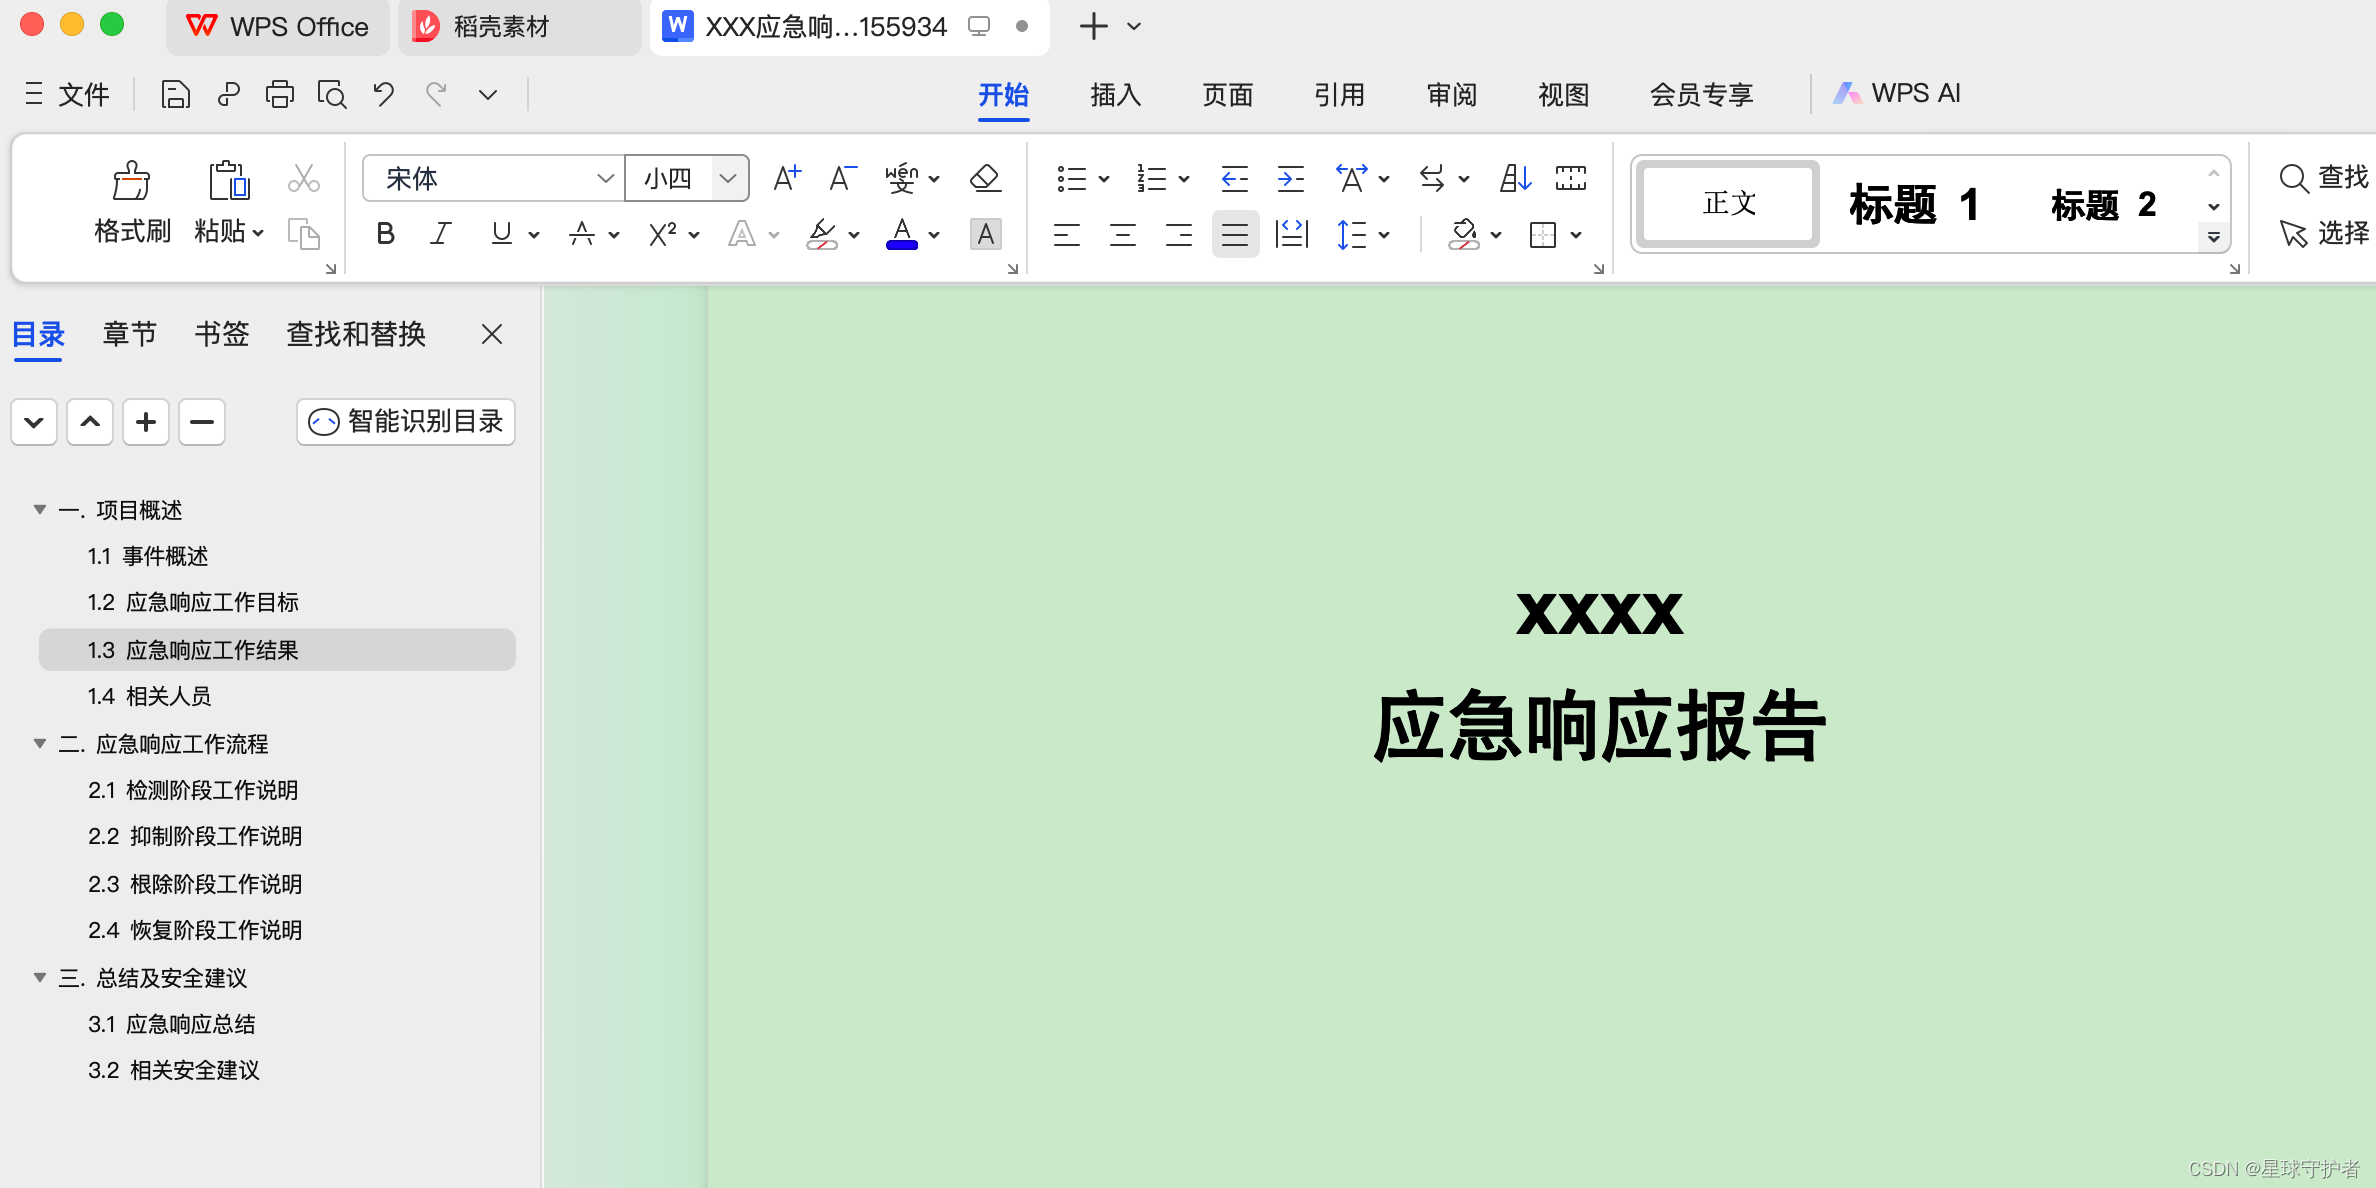This screenshot has width=2376, height=1188.
Task: Switch to the 插入 ribbon tab
Action: point(1115,94)
